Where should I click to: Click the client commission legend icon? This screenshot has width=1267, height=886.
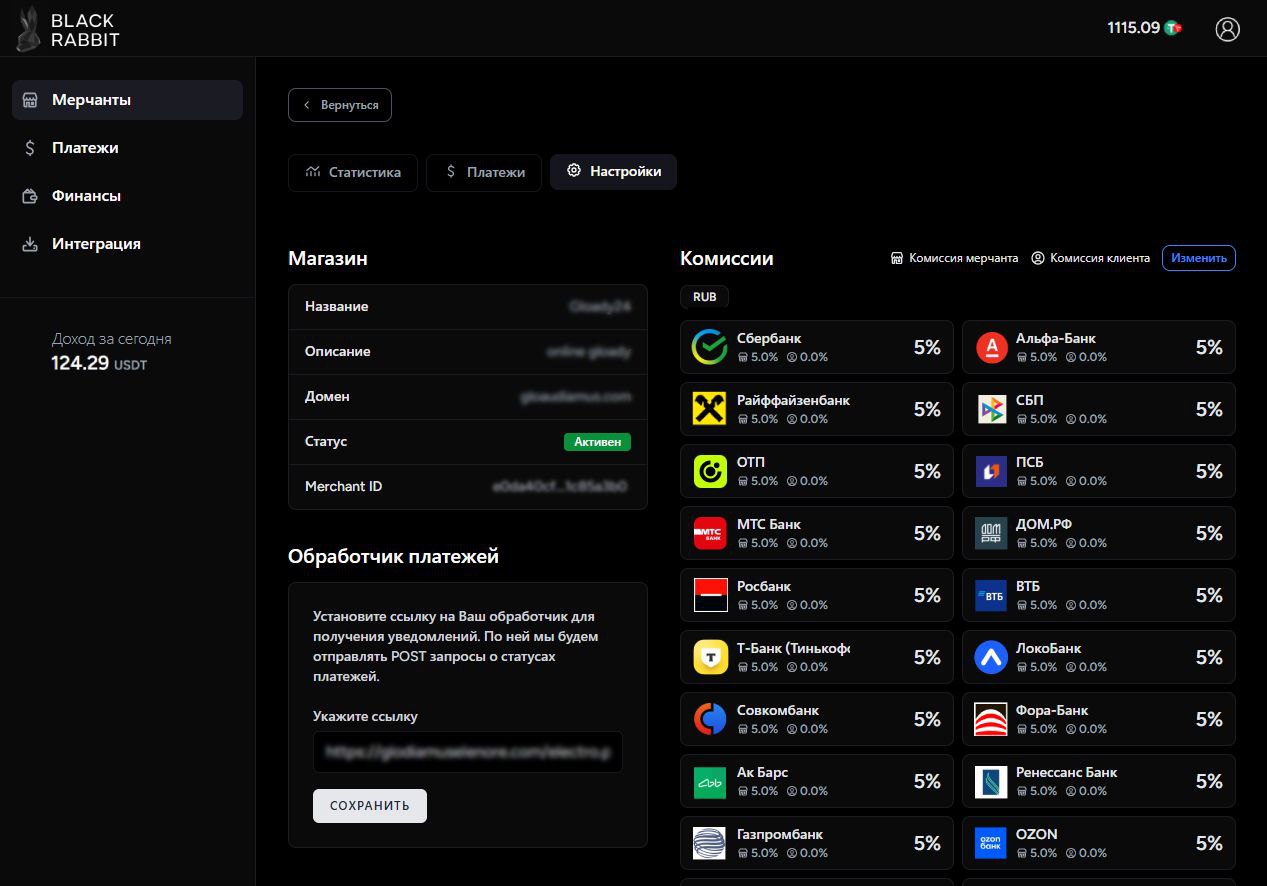tap(1038, 258)
